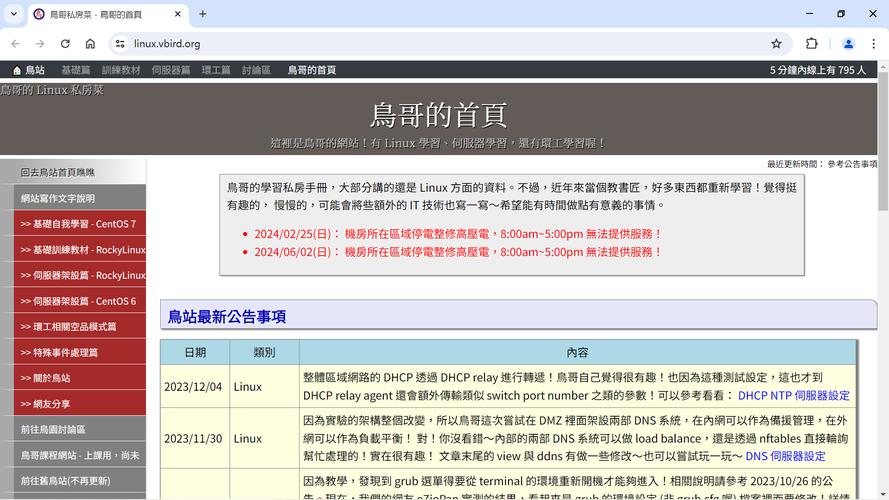
Task: Click the date cell 2023/12/04
Action: [193, 387]
